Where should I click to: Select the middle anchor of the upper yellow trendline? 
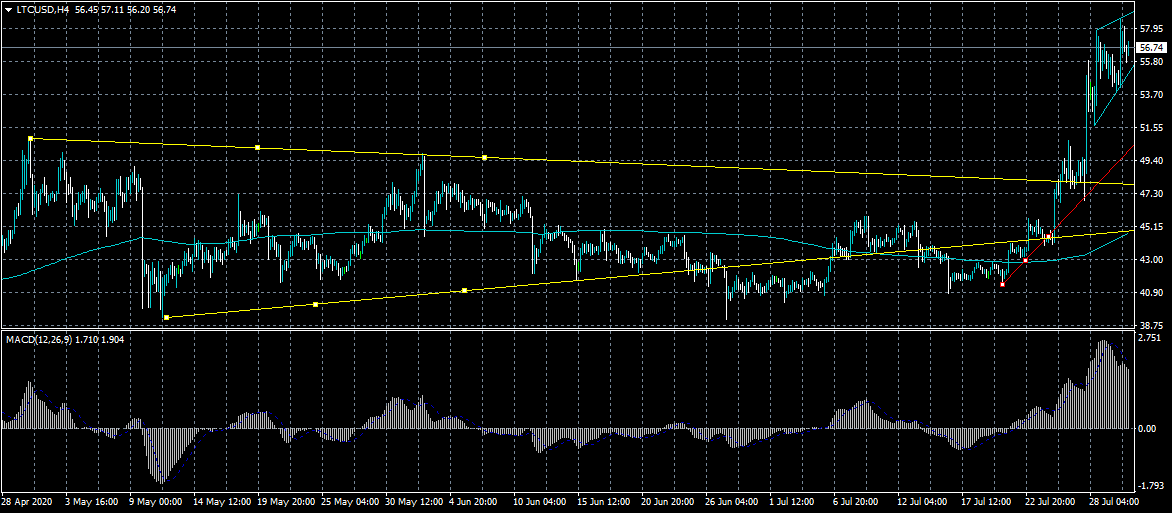point(258,147)
